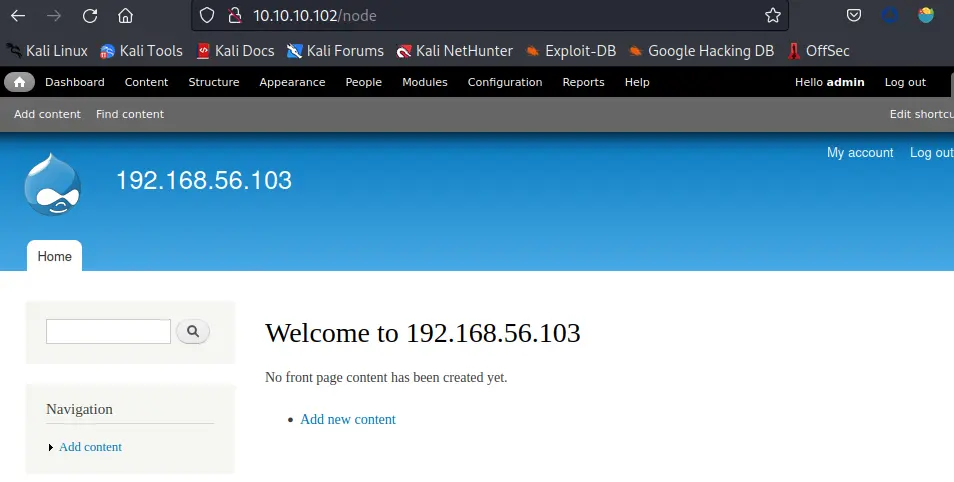Open the People admin menu
The image size is (954, 482).
tap(363, 82)
